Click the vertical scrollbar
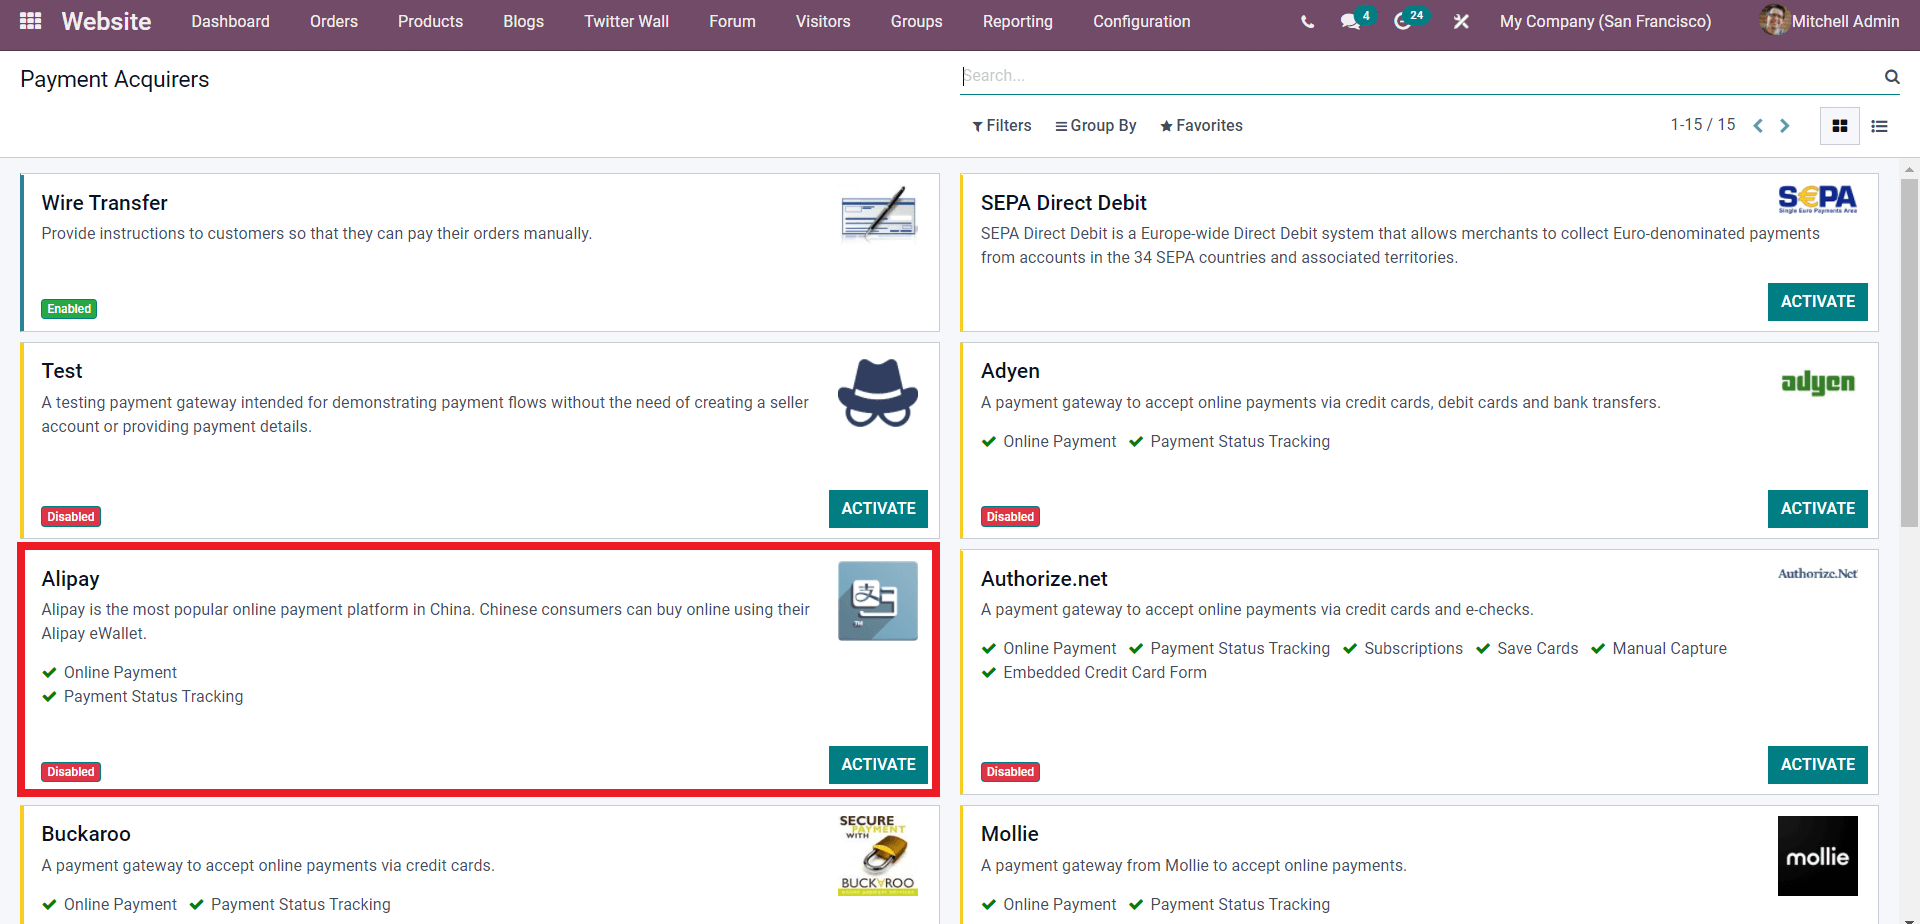The width and height of the screenshot is (1920, 924). pyautogui.click(x=1909, y=353)
